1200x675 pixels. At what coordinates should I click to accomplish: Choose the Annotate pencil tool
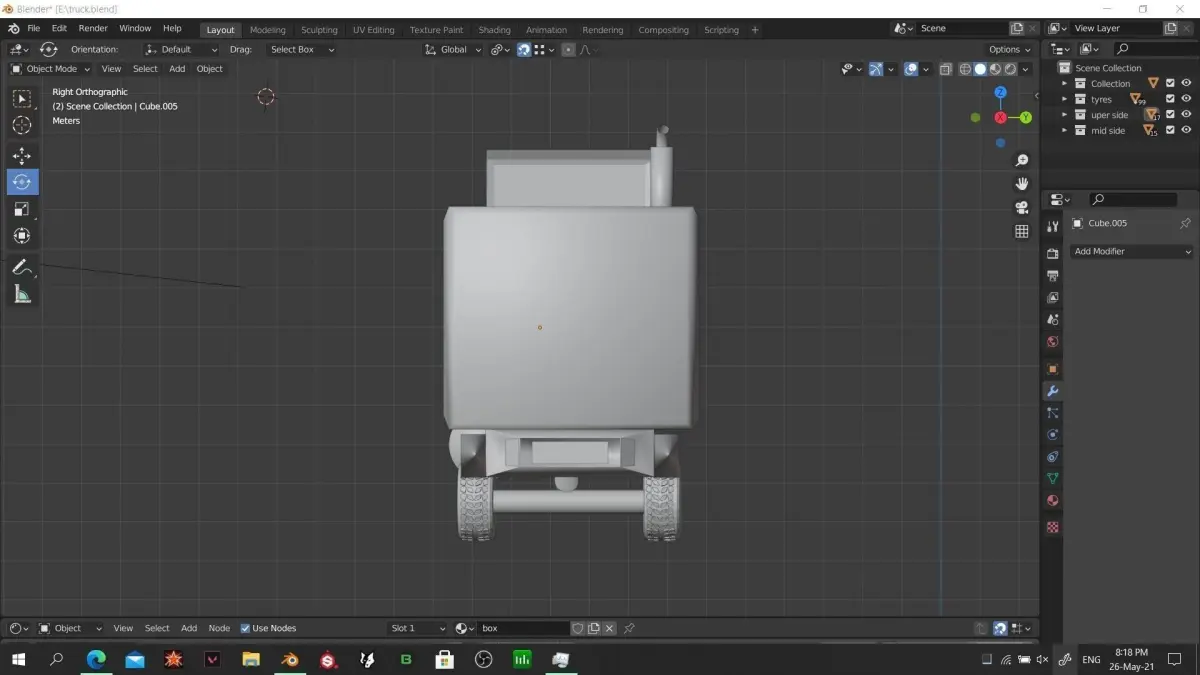coord(22,267)
